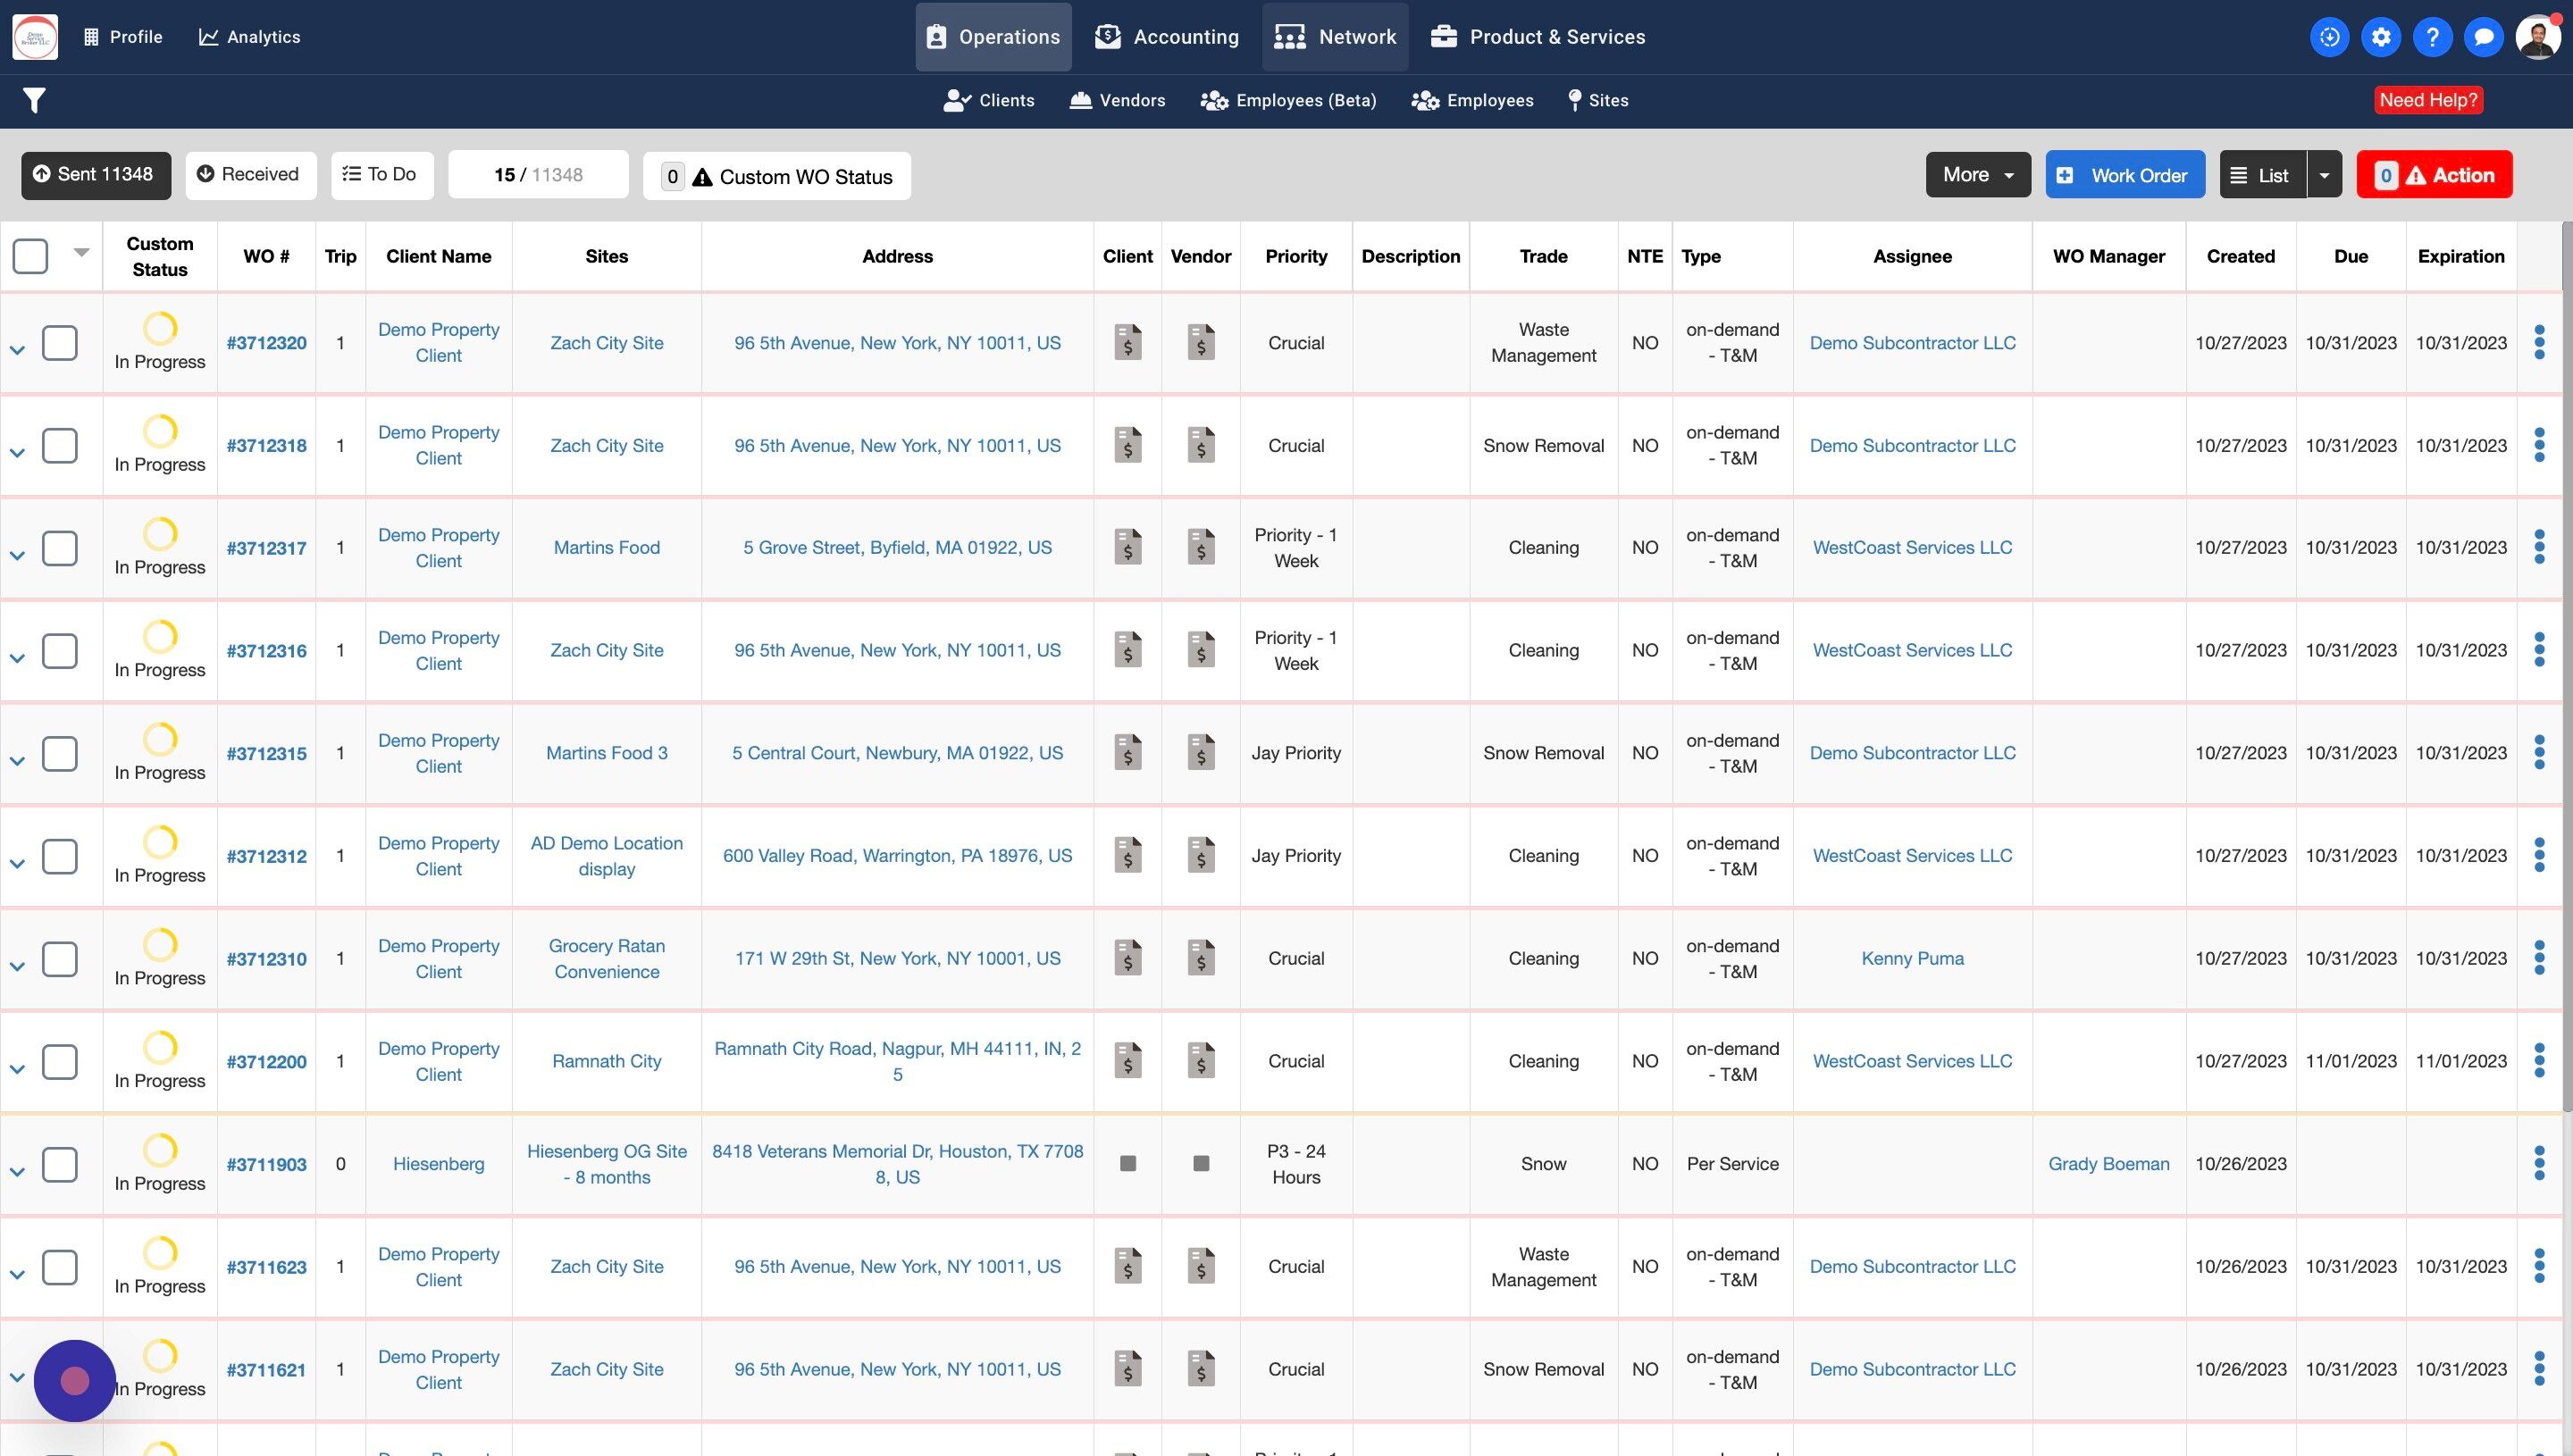Click the filter funnel icon

[34, 100]
